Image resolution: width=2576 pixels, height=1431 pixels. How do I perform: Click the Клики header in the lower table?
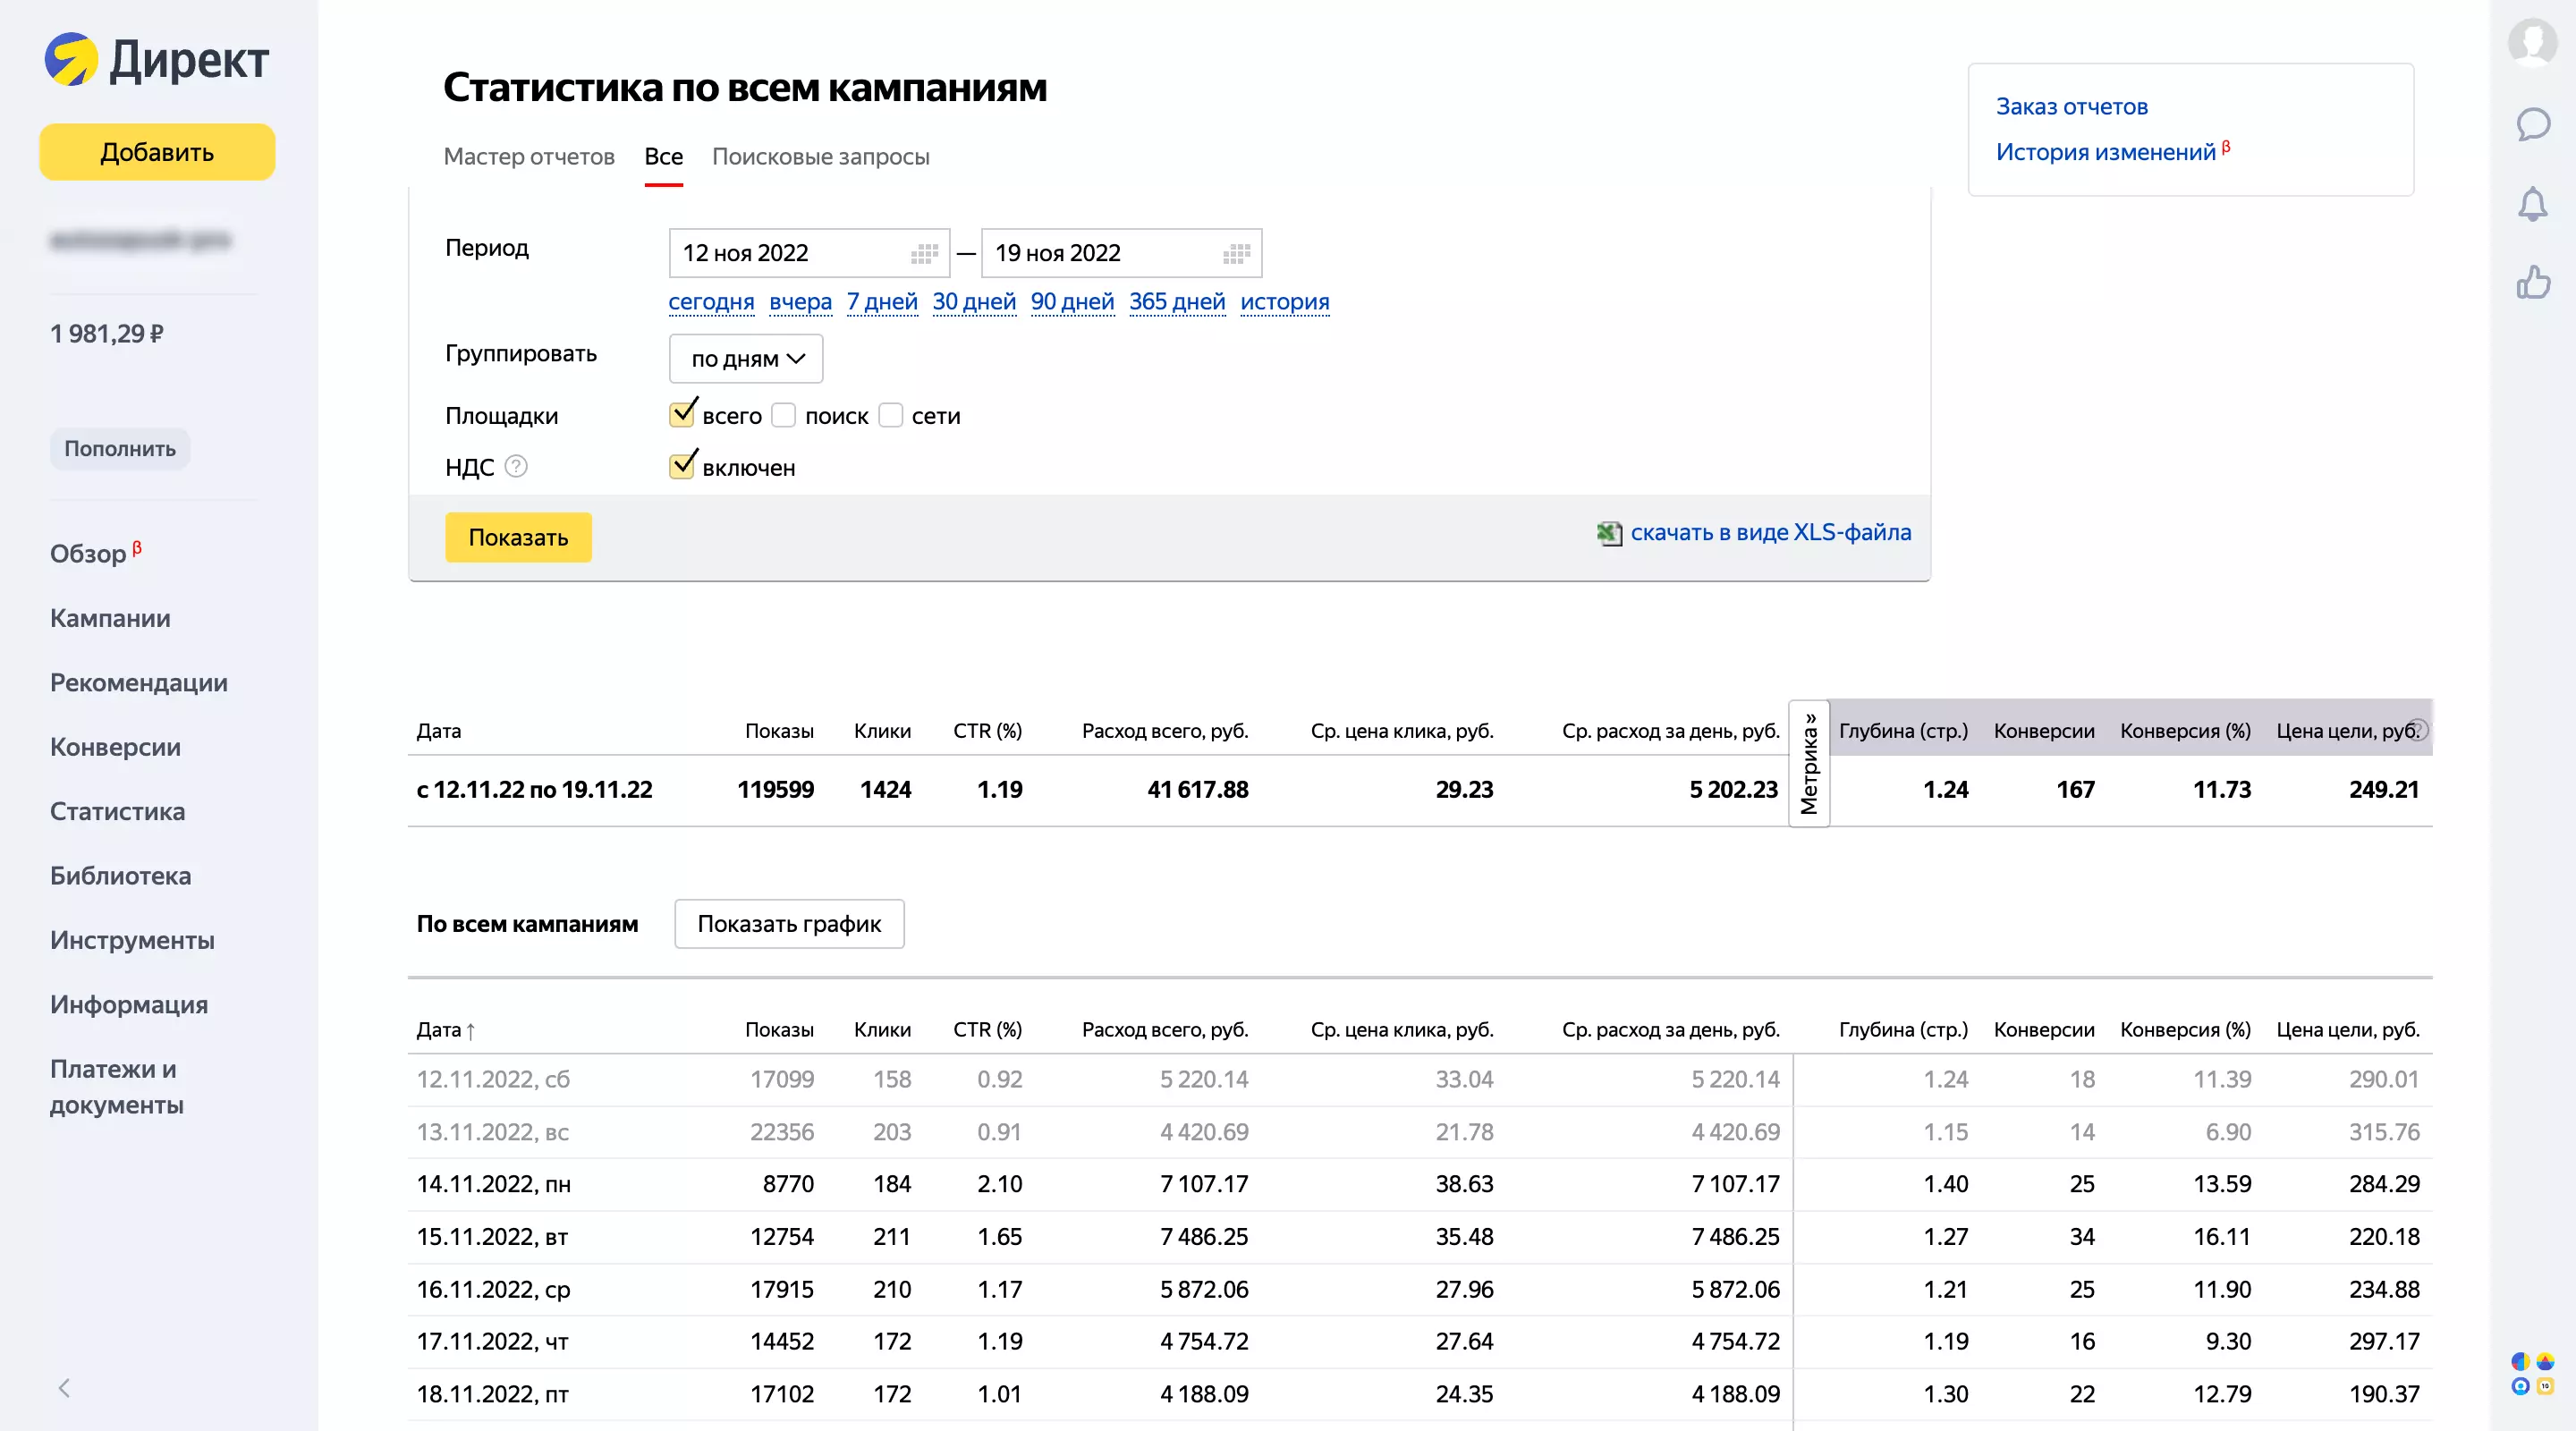[882, 1029]
